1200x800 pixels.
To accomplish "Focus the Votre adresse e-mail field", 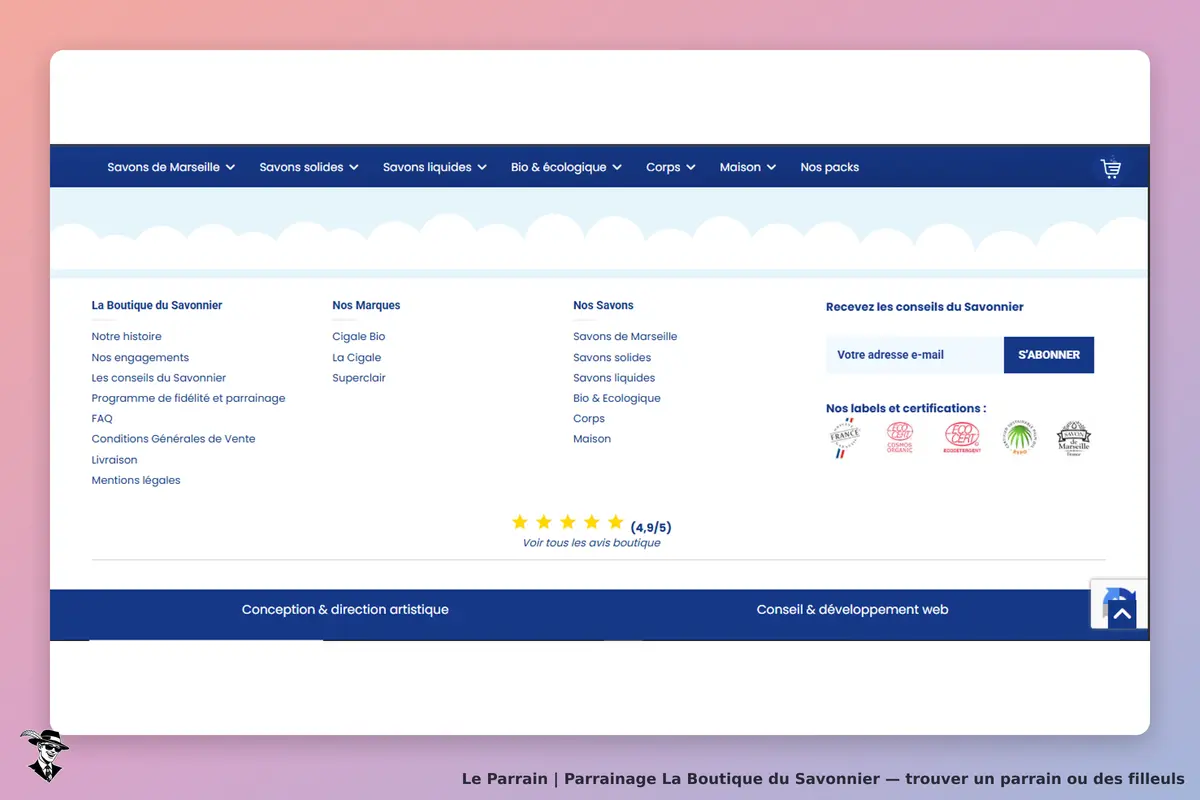I will click(x=915, y=355).
